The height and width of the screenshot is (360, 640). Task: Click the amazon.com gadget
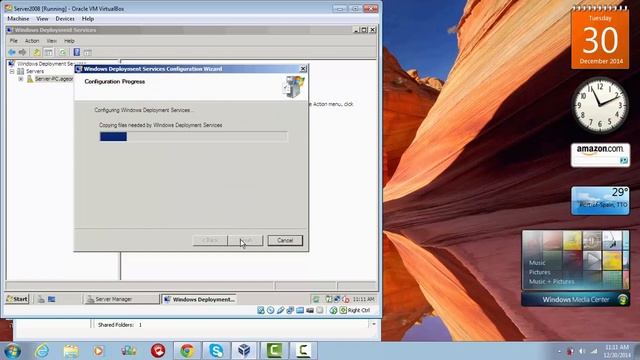click(600, 155)
